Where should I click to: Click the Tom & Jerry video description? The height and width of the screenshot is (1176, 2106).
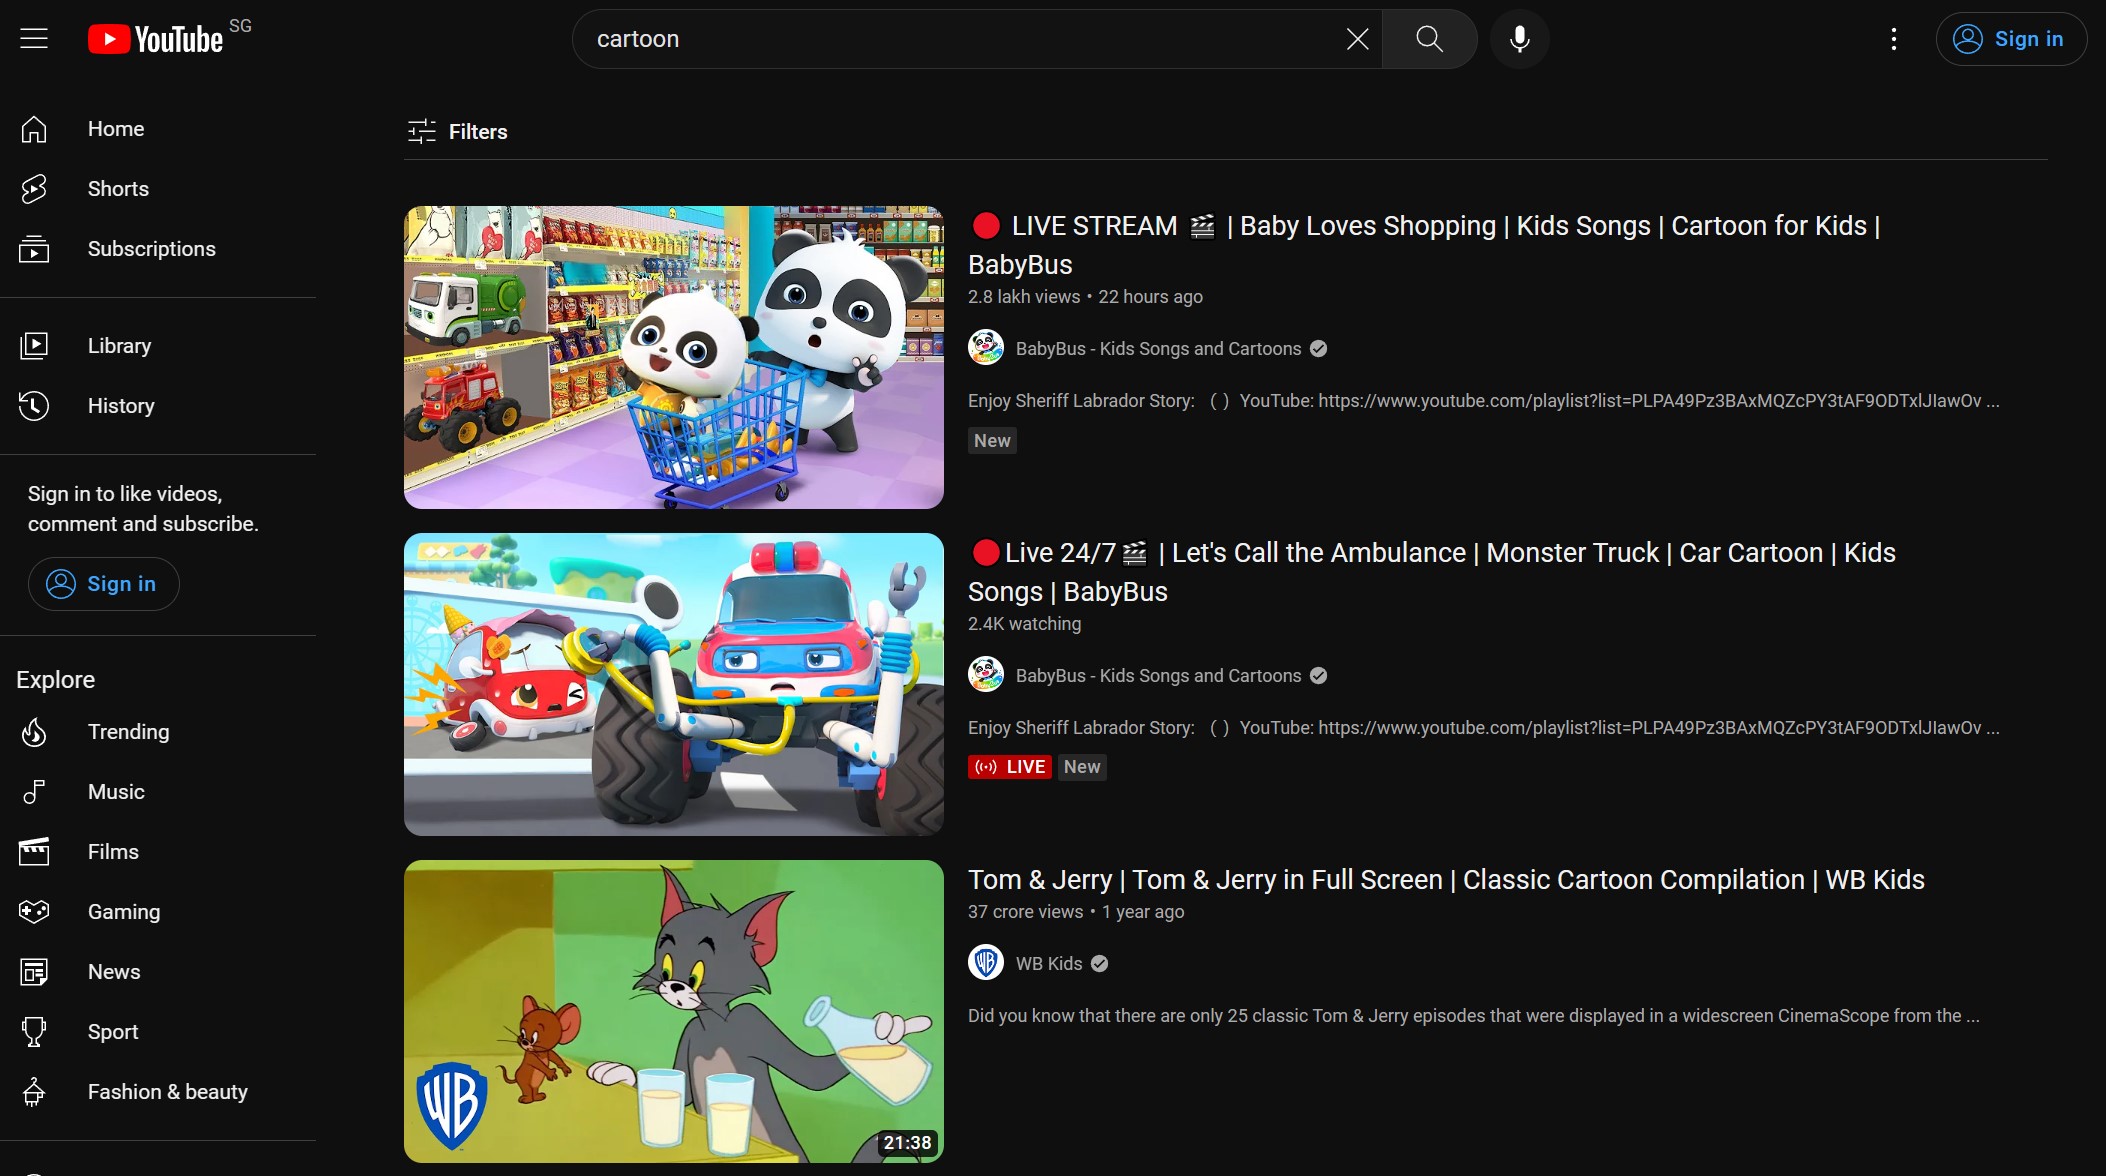point(1473,1016)
